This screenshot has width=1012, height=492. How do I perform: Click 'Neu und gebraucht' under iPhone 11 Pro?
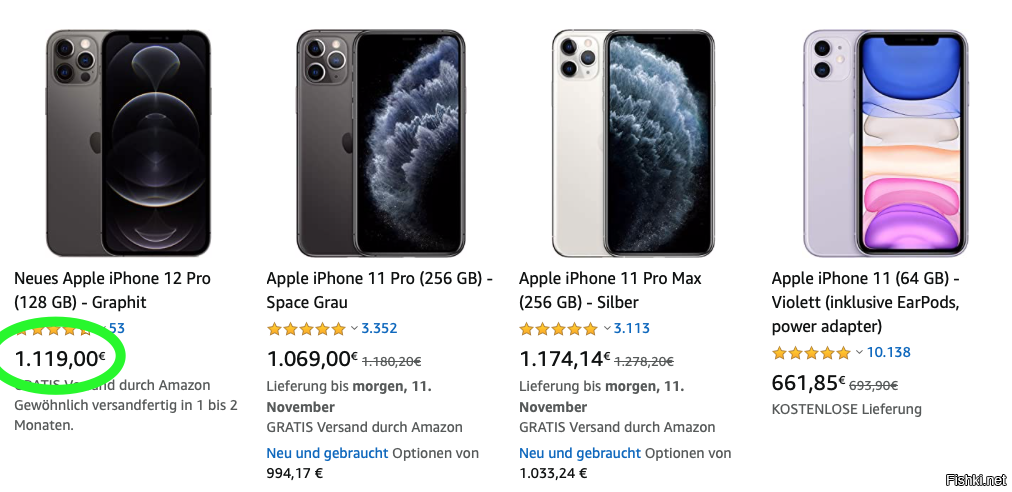coord(327,453)
